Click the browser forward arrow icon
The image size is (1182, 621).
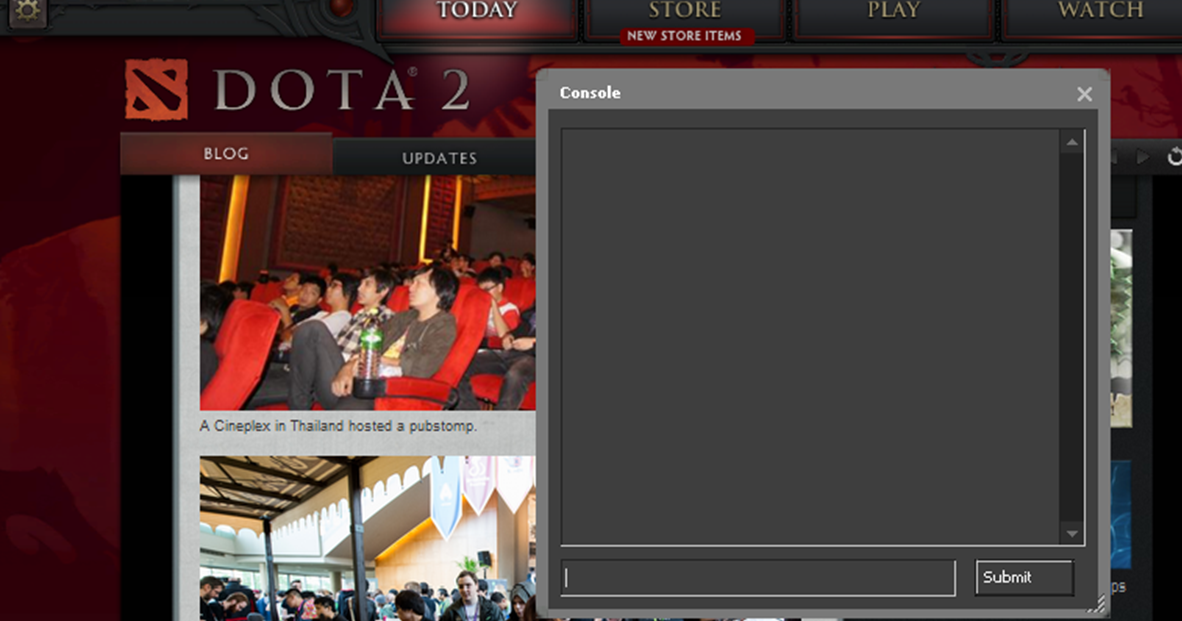[1143, 157]
